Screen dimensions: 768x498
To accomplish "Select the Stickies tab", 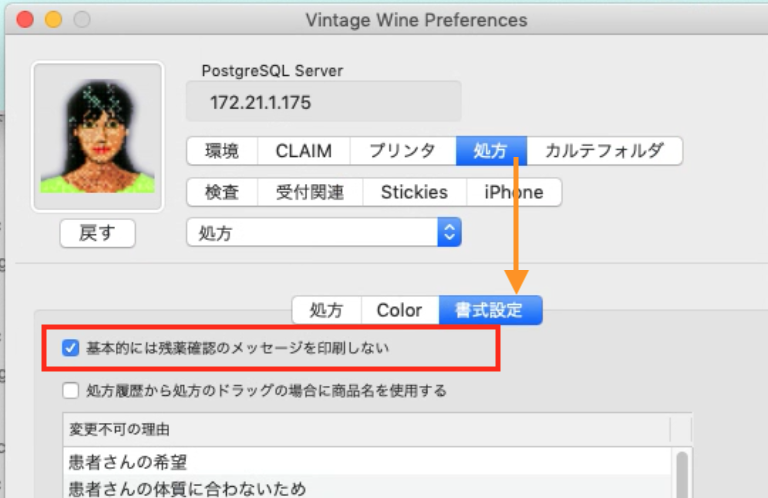I will tap(414, 192).
